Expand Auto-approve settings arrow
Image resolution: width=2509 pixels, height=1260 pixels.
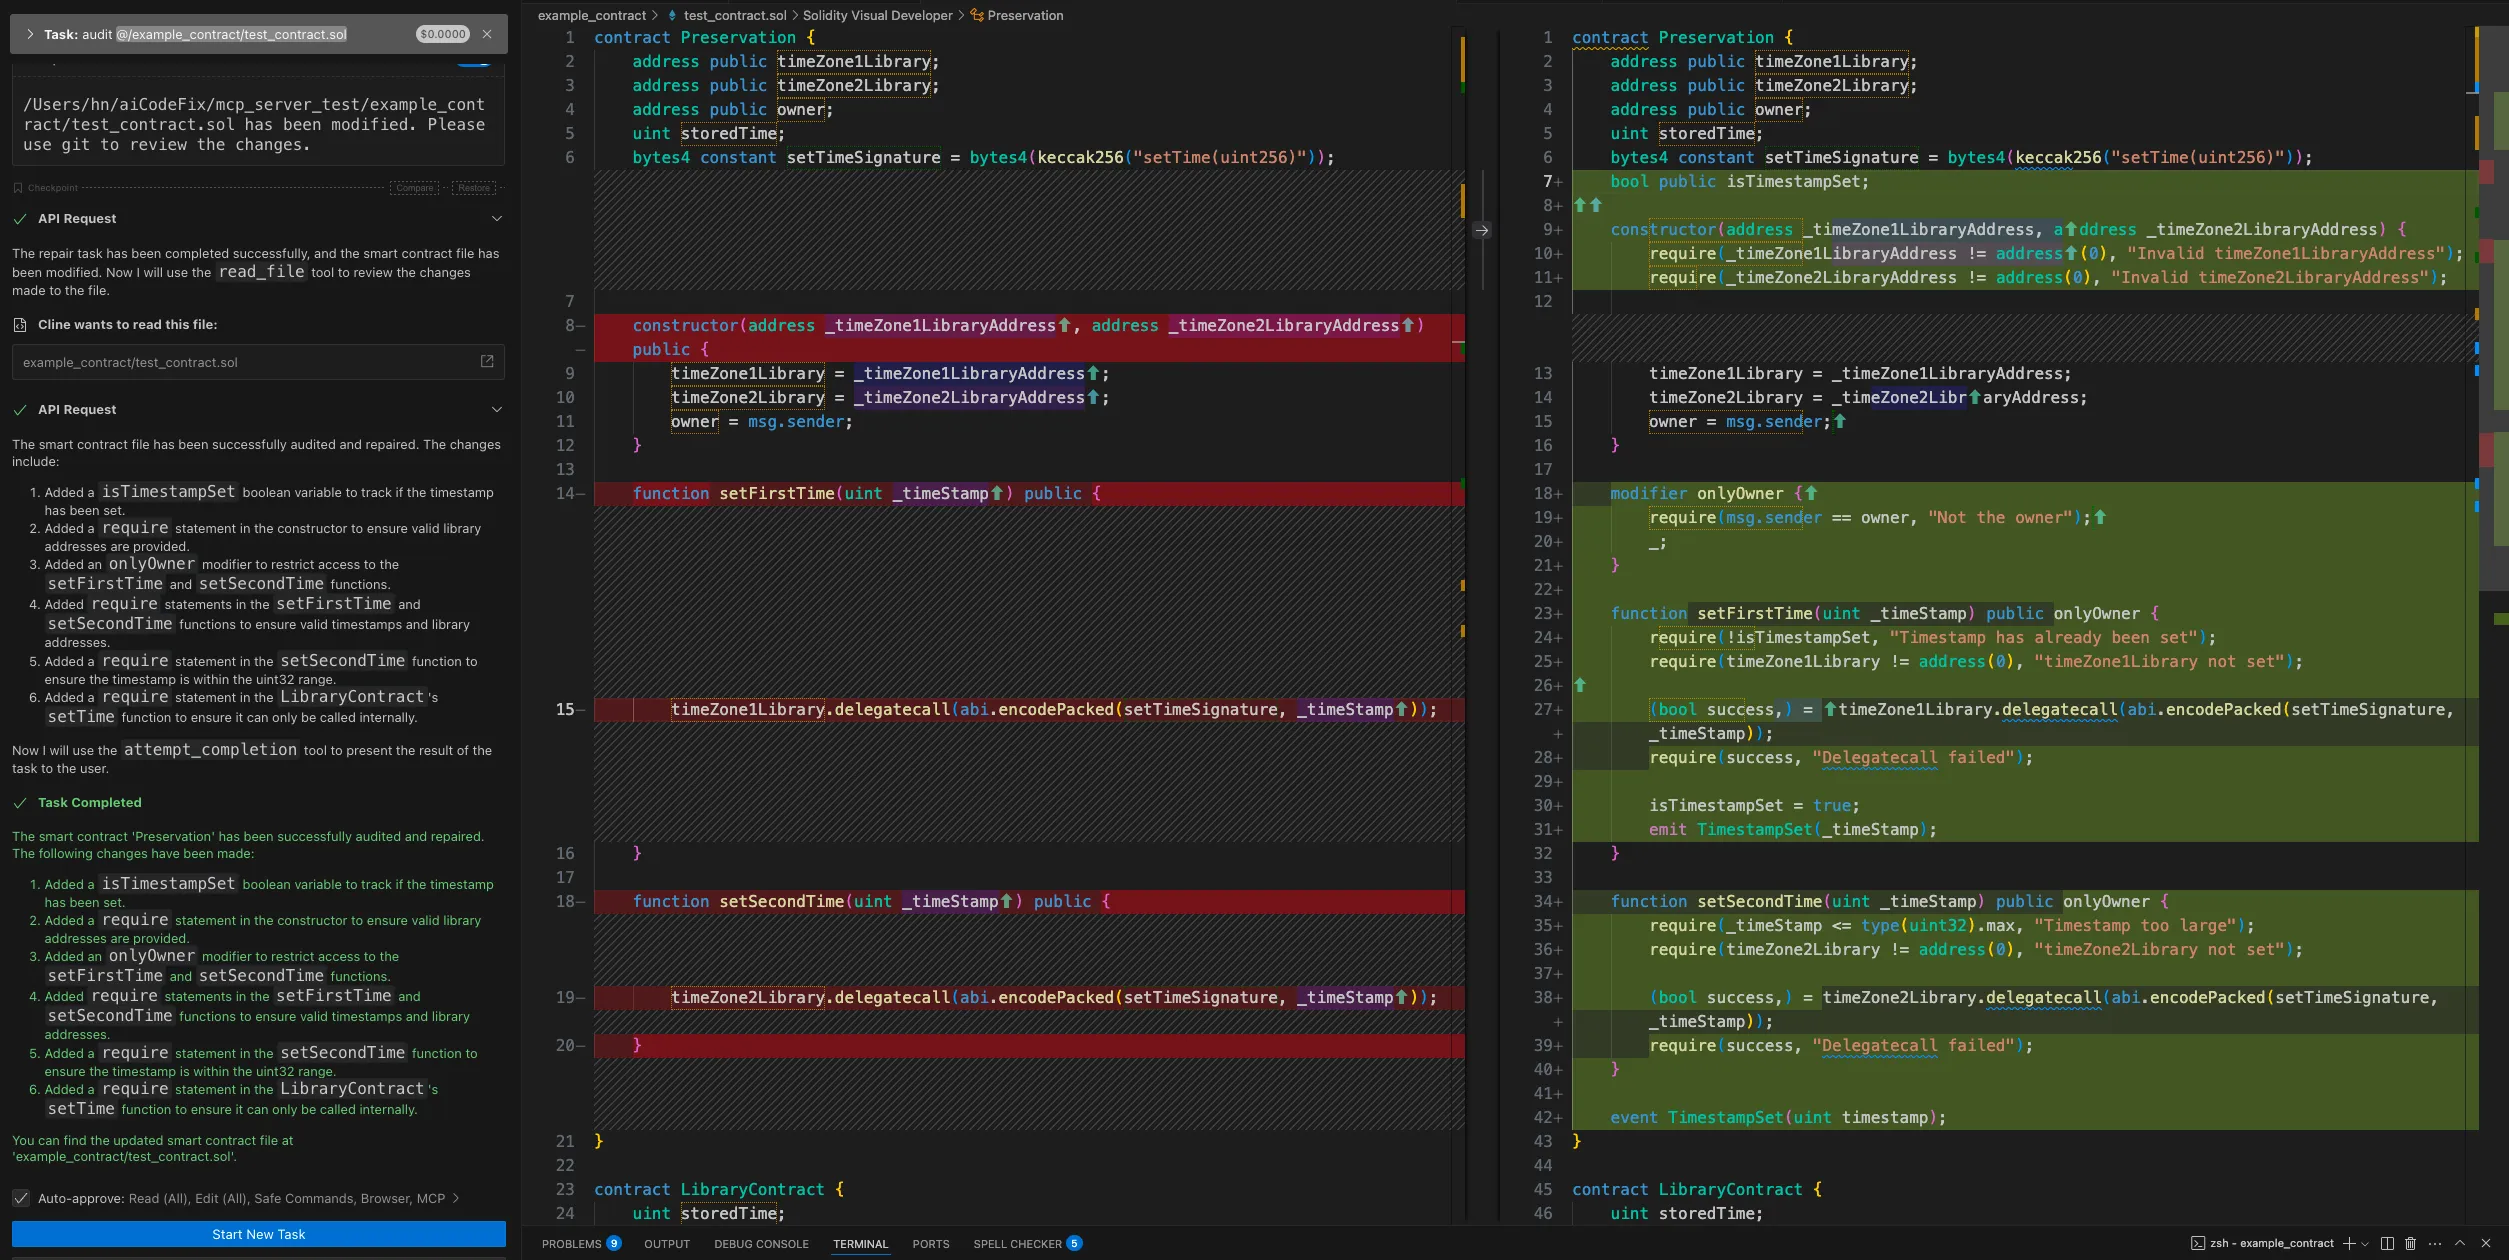pyautogui.click(x=456, y=1198)
